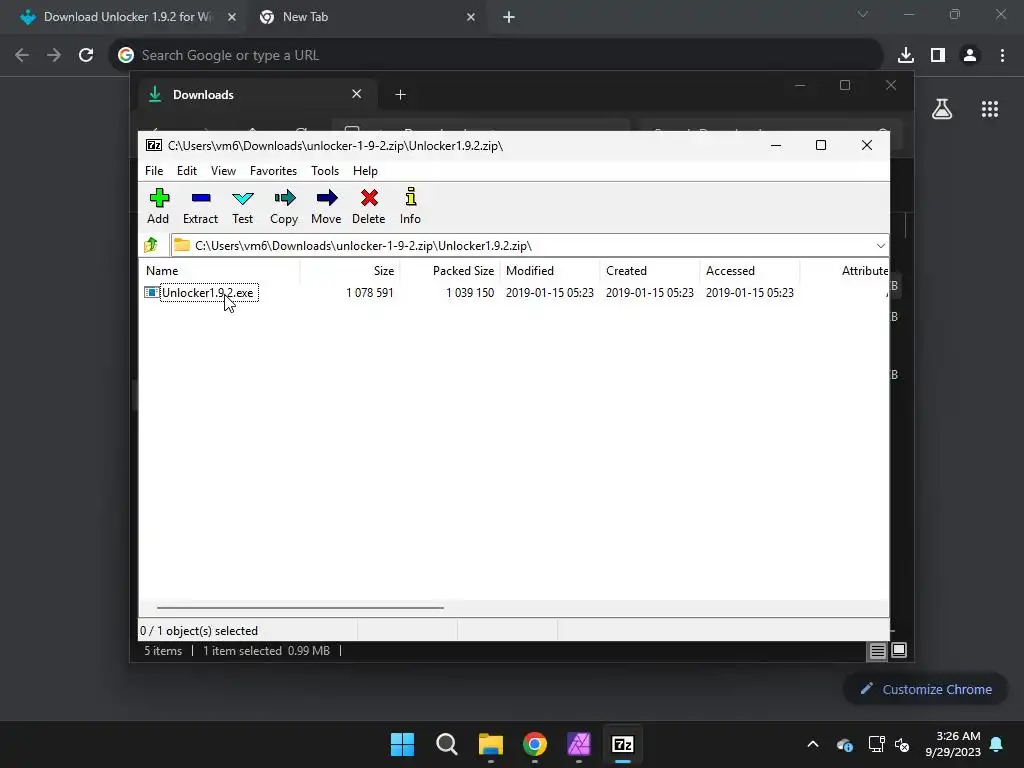The image size is (1024, 768).
Task: Click the Chrome back arrow
Action: click(22, 55)
